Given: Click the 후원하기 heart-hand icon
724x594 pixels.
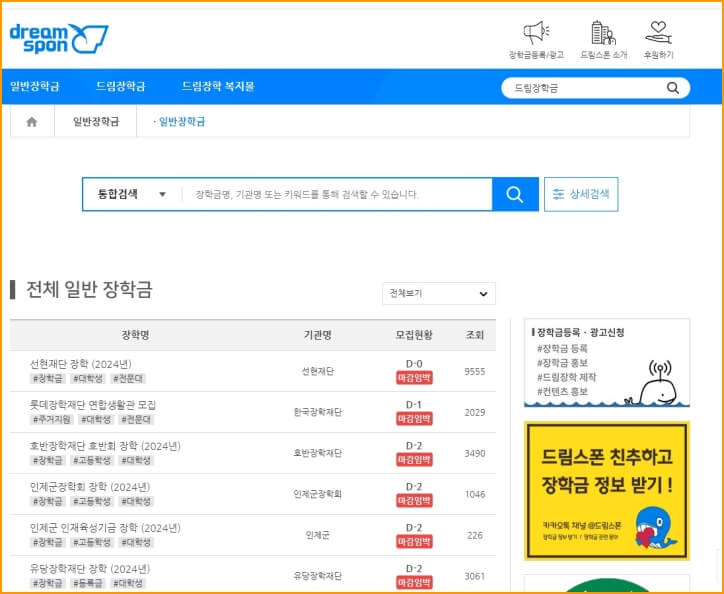Looking at the screenshot, I should 658,32.
